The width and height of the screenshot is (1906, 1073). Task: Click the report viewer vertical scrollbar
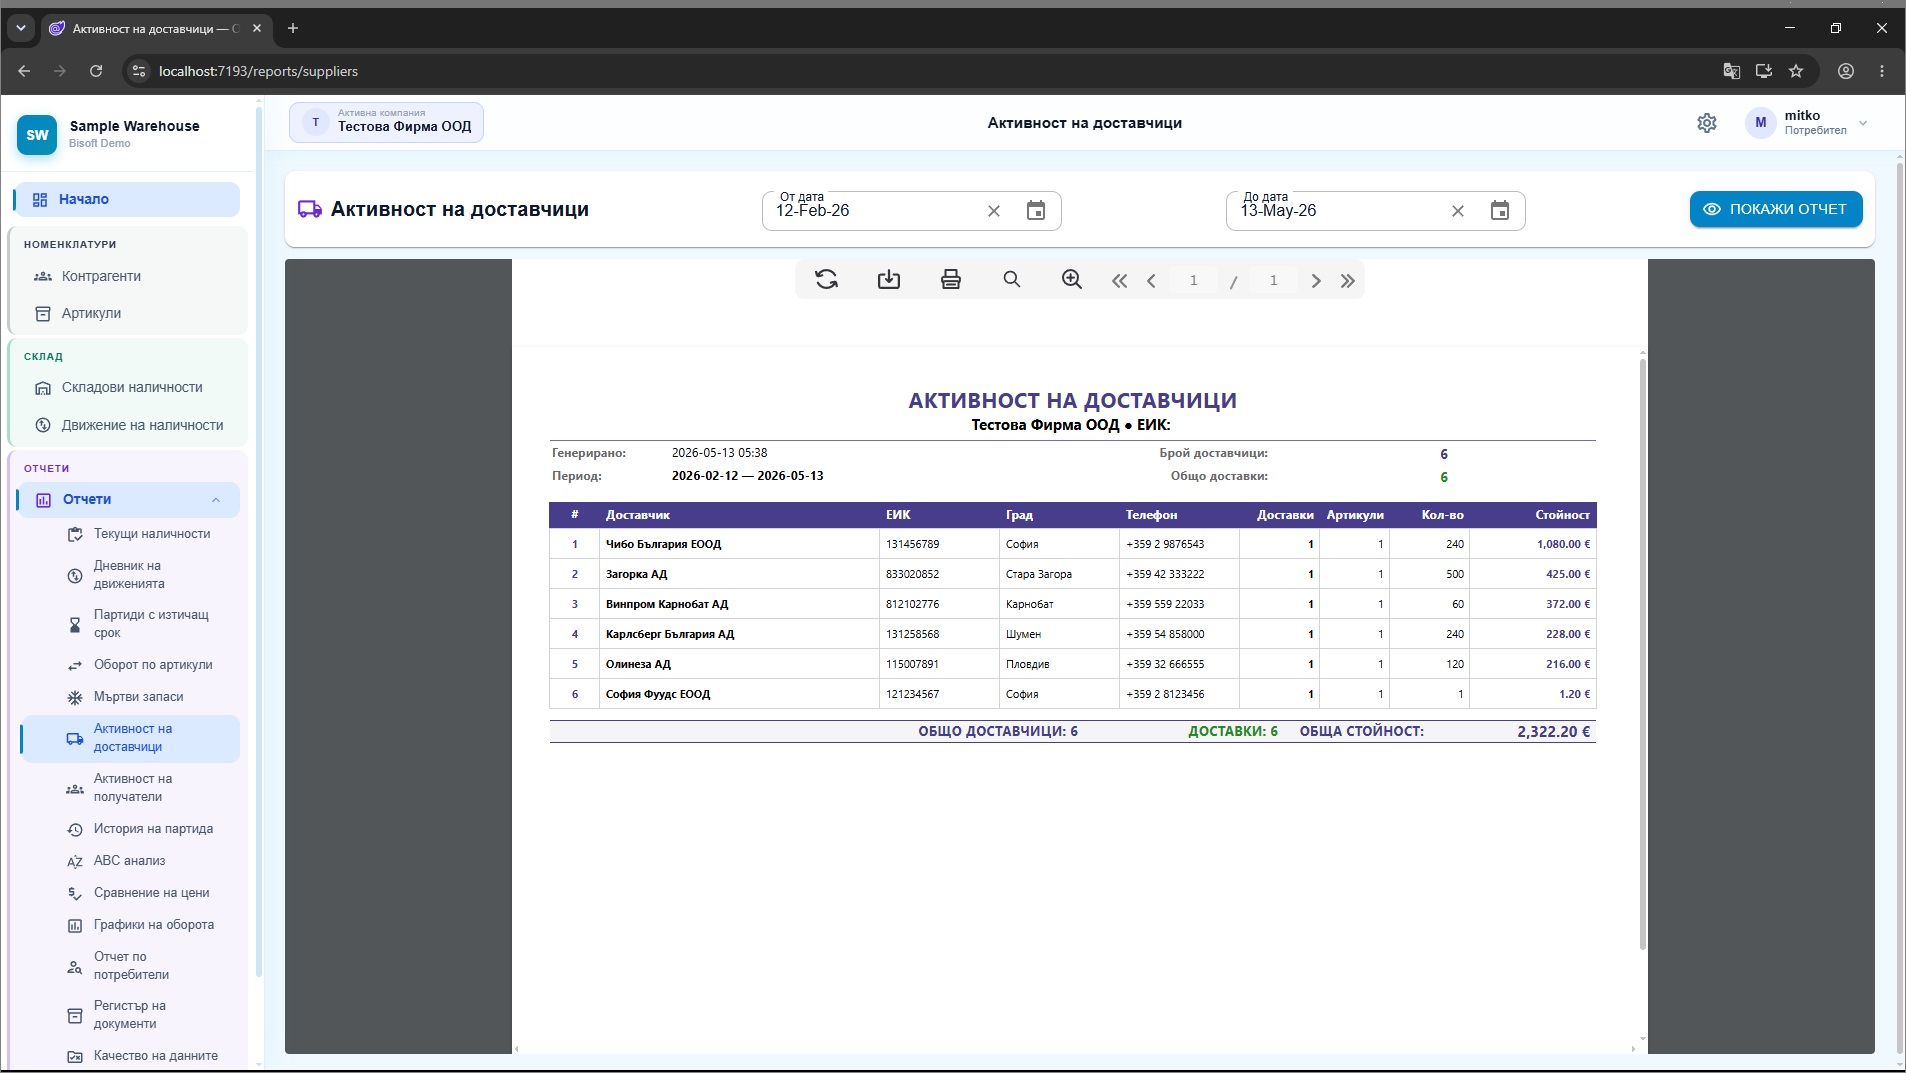(1642, 654)
